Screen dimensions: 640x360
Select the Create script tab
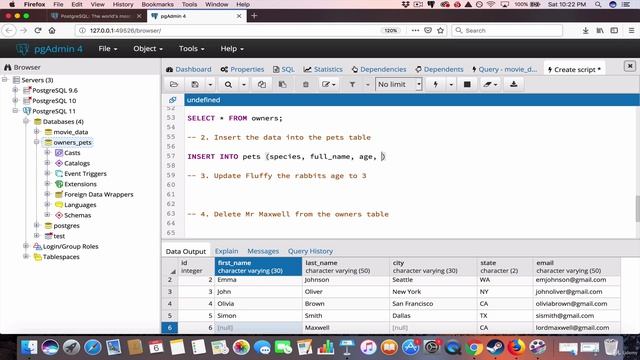pyautogui.click(x=574, y=69)
